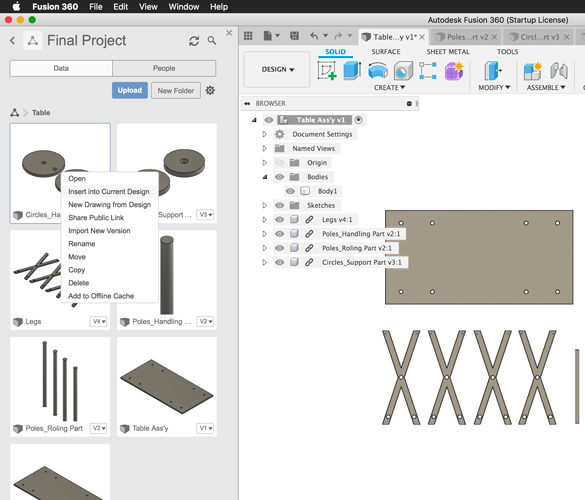Click the Upload button
The height and width of the screenshot is (500, 585).
point(130,90)
